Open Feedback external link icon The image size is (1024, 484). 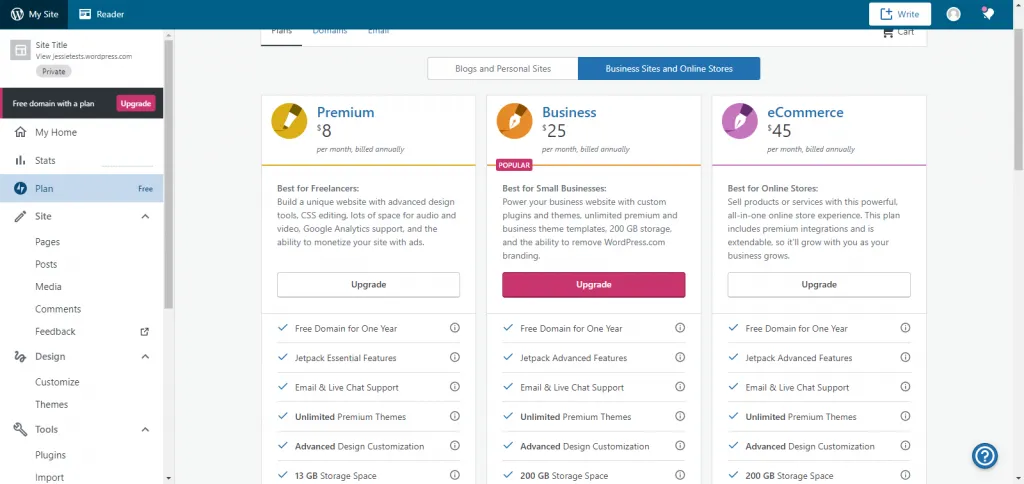(x=145, y=332)
